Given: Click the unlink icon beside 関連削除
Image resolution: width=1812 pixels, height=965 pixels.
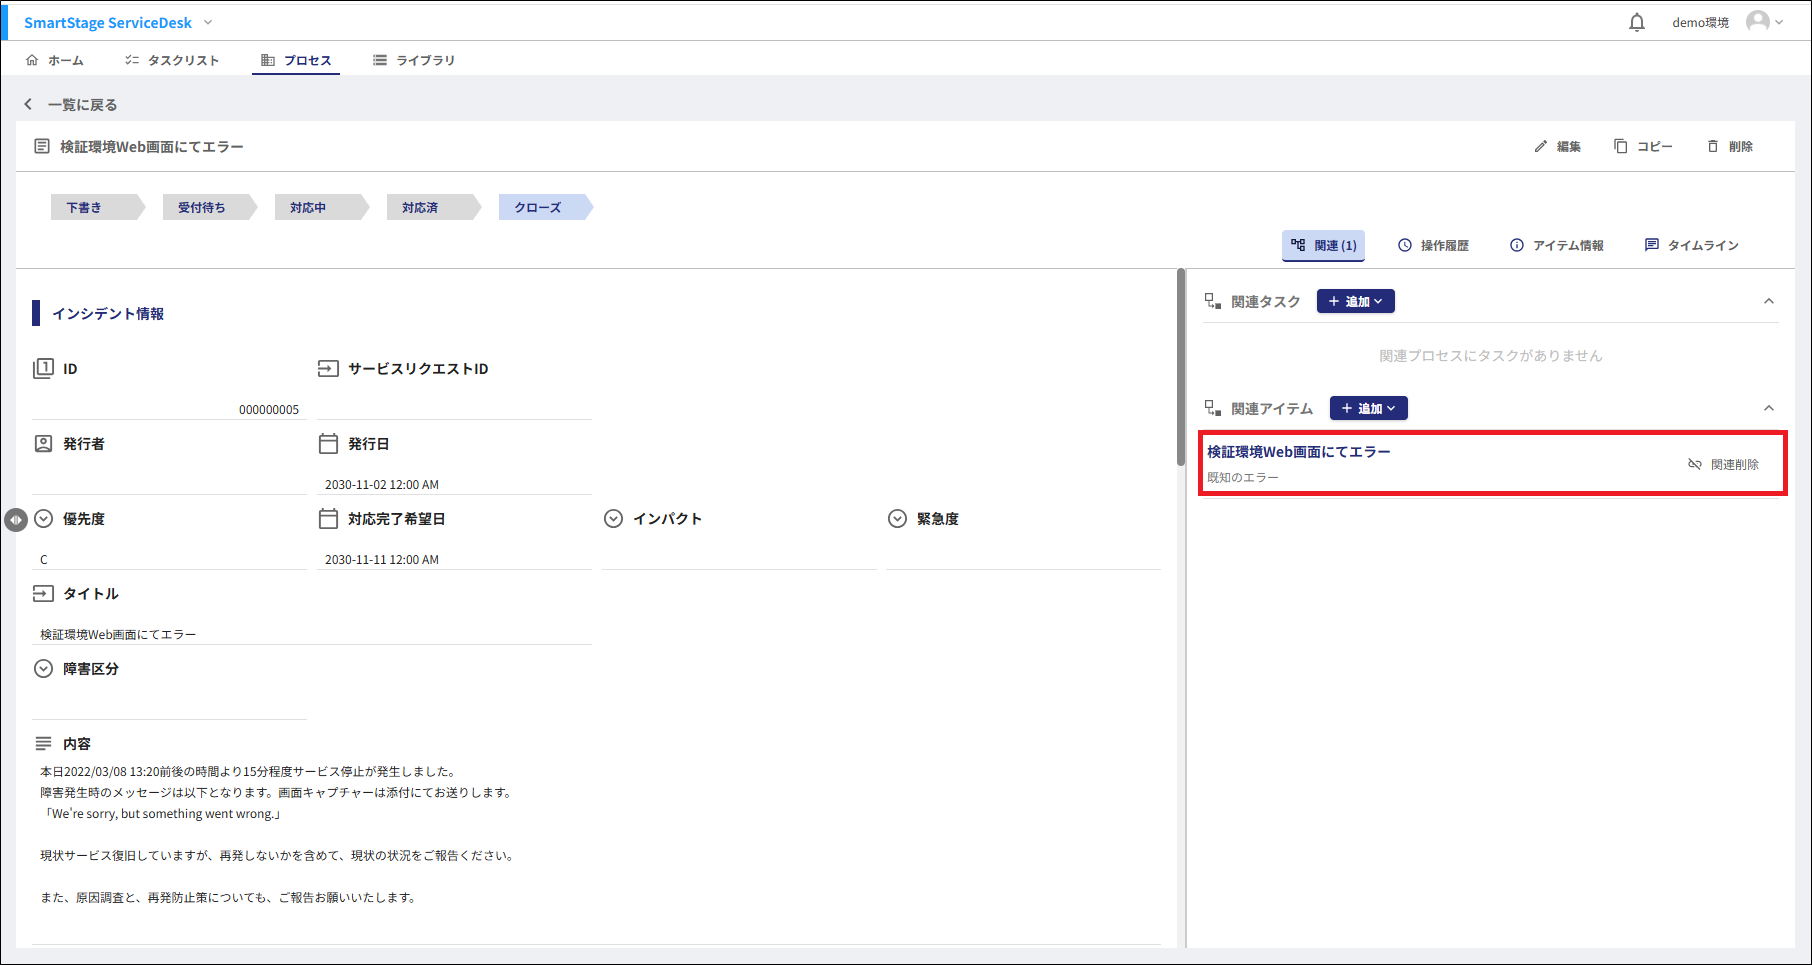Looking at the screenshot, I should 1694,465.
